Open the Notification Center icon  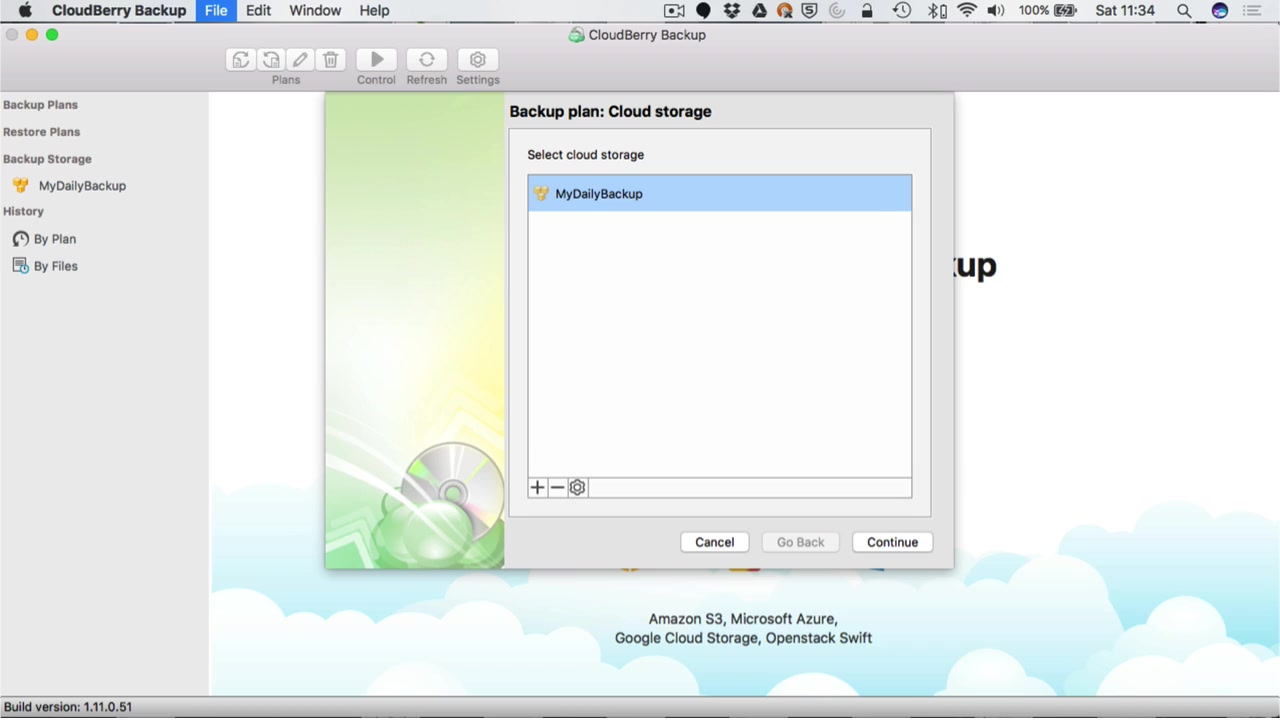tap(1253, 11)
